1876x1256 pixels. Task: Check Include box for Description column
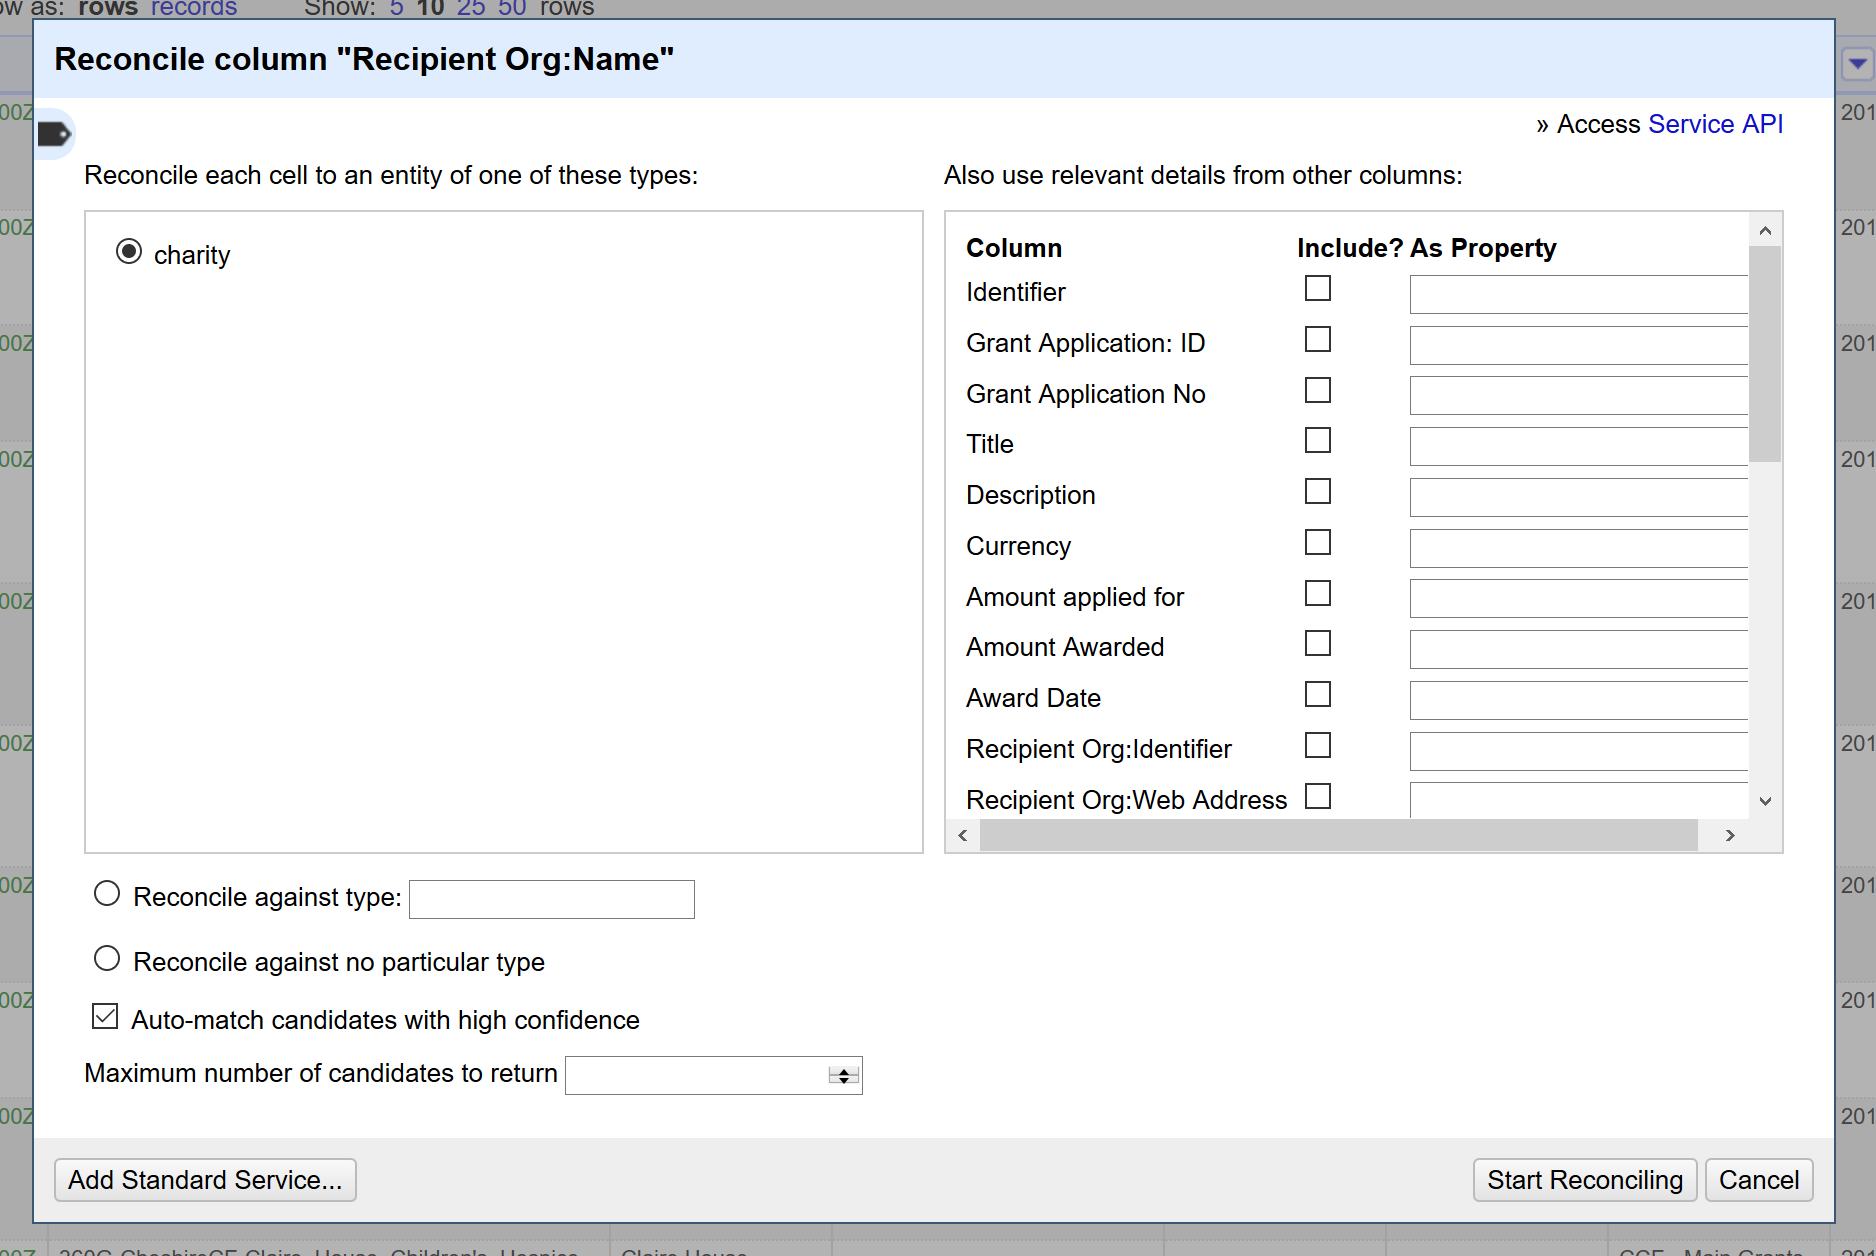click(x=1318, y=492)
